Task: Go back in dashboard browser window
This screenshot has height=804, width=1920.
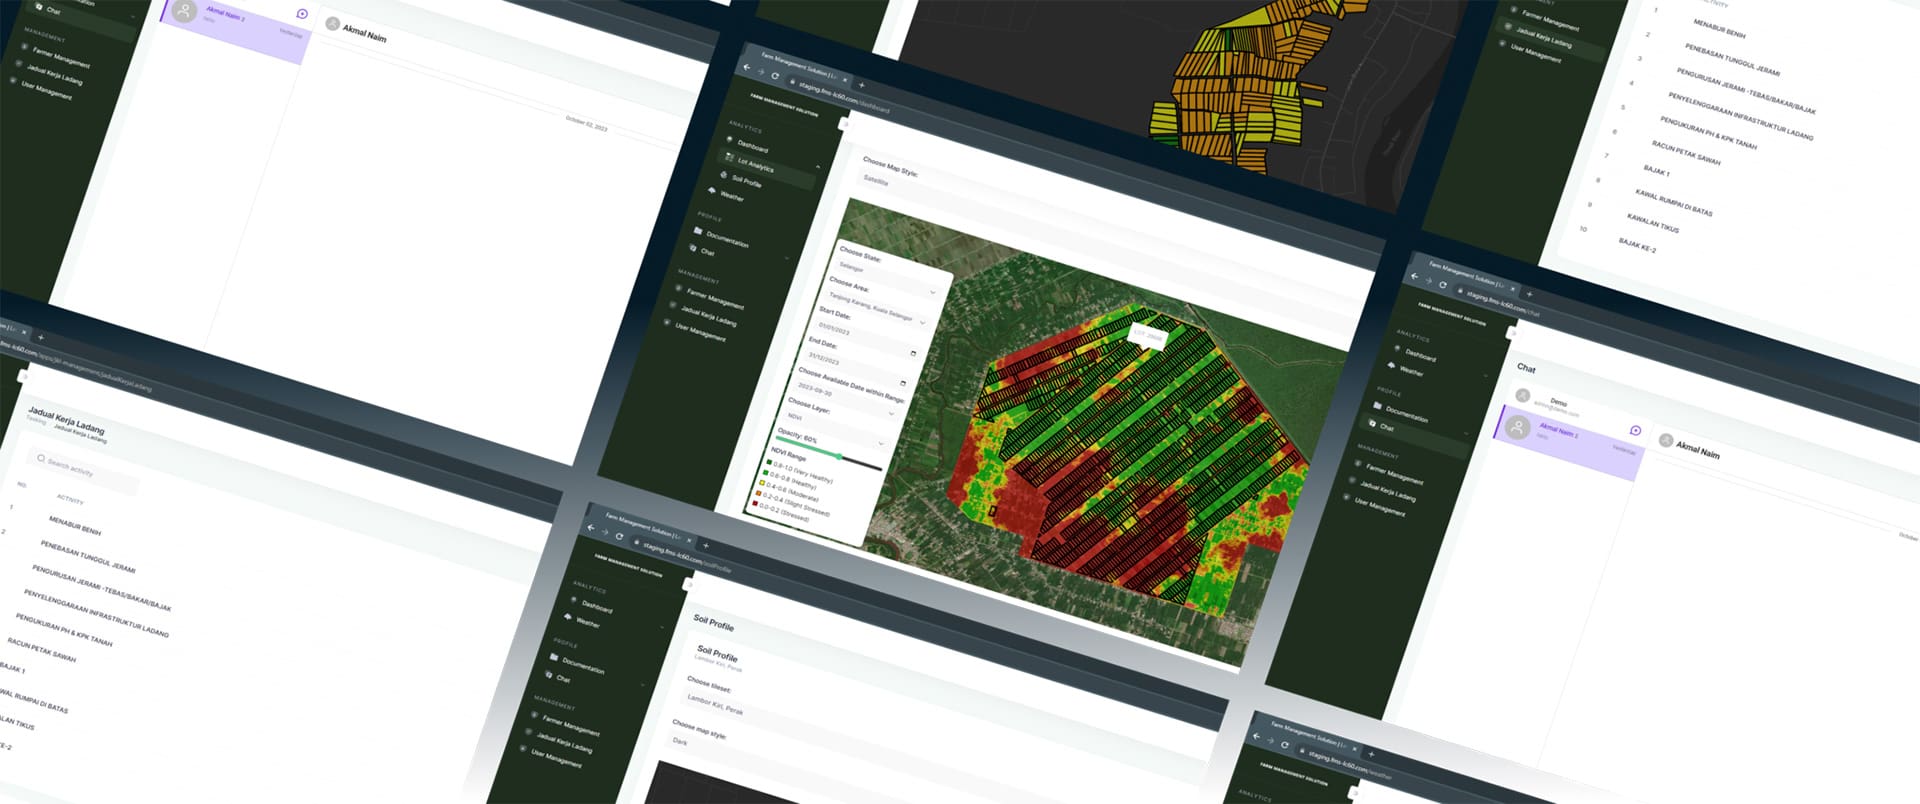Action: coord(746,67)
